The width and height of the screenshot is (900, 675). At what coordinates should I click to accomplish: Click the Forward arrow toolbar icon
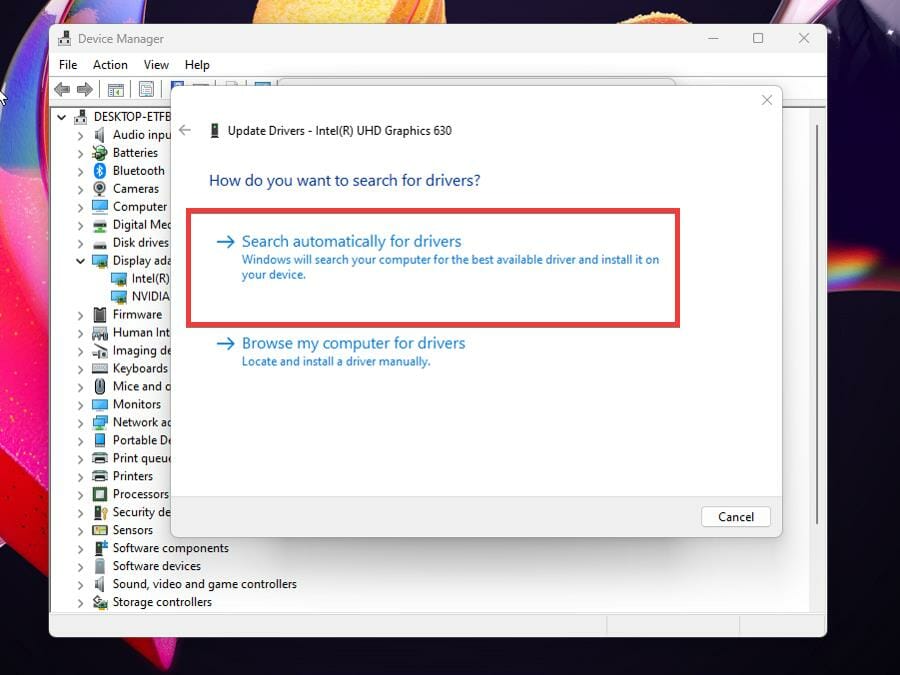click(85, 90)
